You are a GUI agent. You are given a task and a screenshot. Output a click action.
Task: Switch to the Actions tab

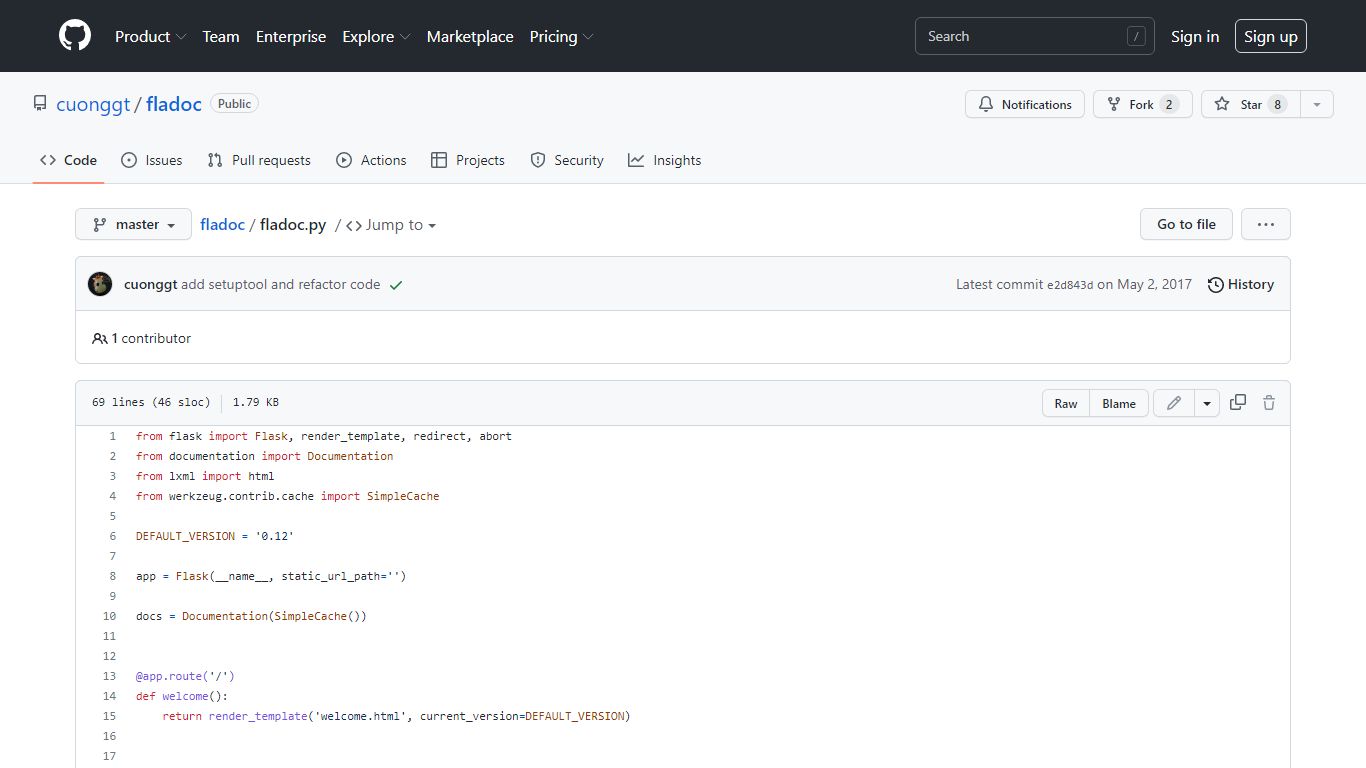[x=371, y=160]
